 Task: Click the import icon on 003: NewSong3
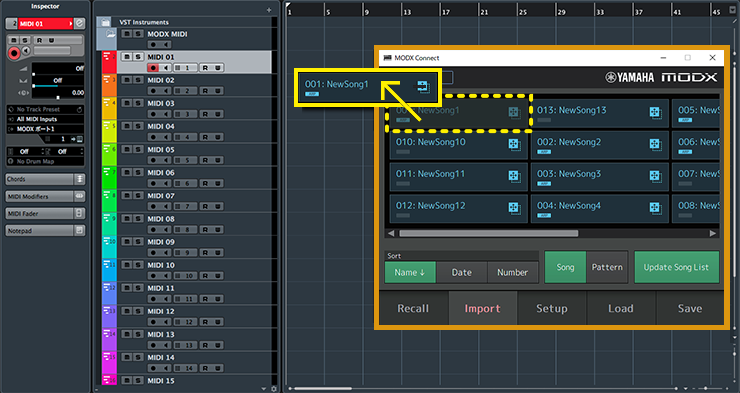[x=655, y=176]
